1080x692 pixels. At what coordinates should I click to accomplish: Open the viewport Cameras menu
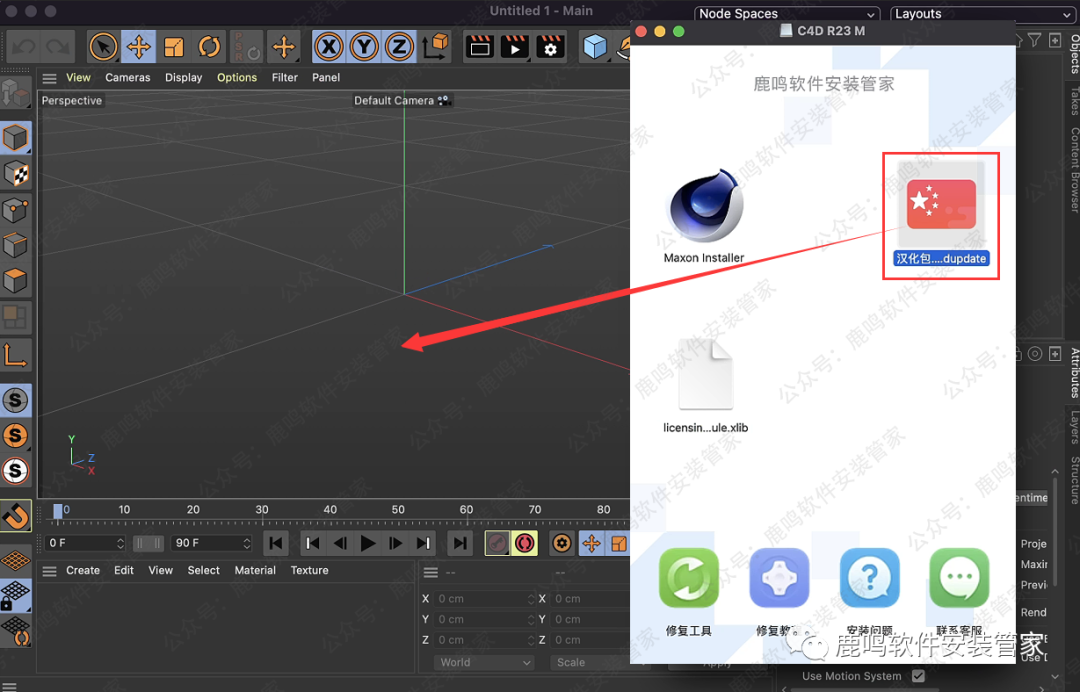point(128,77)
